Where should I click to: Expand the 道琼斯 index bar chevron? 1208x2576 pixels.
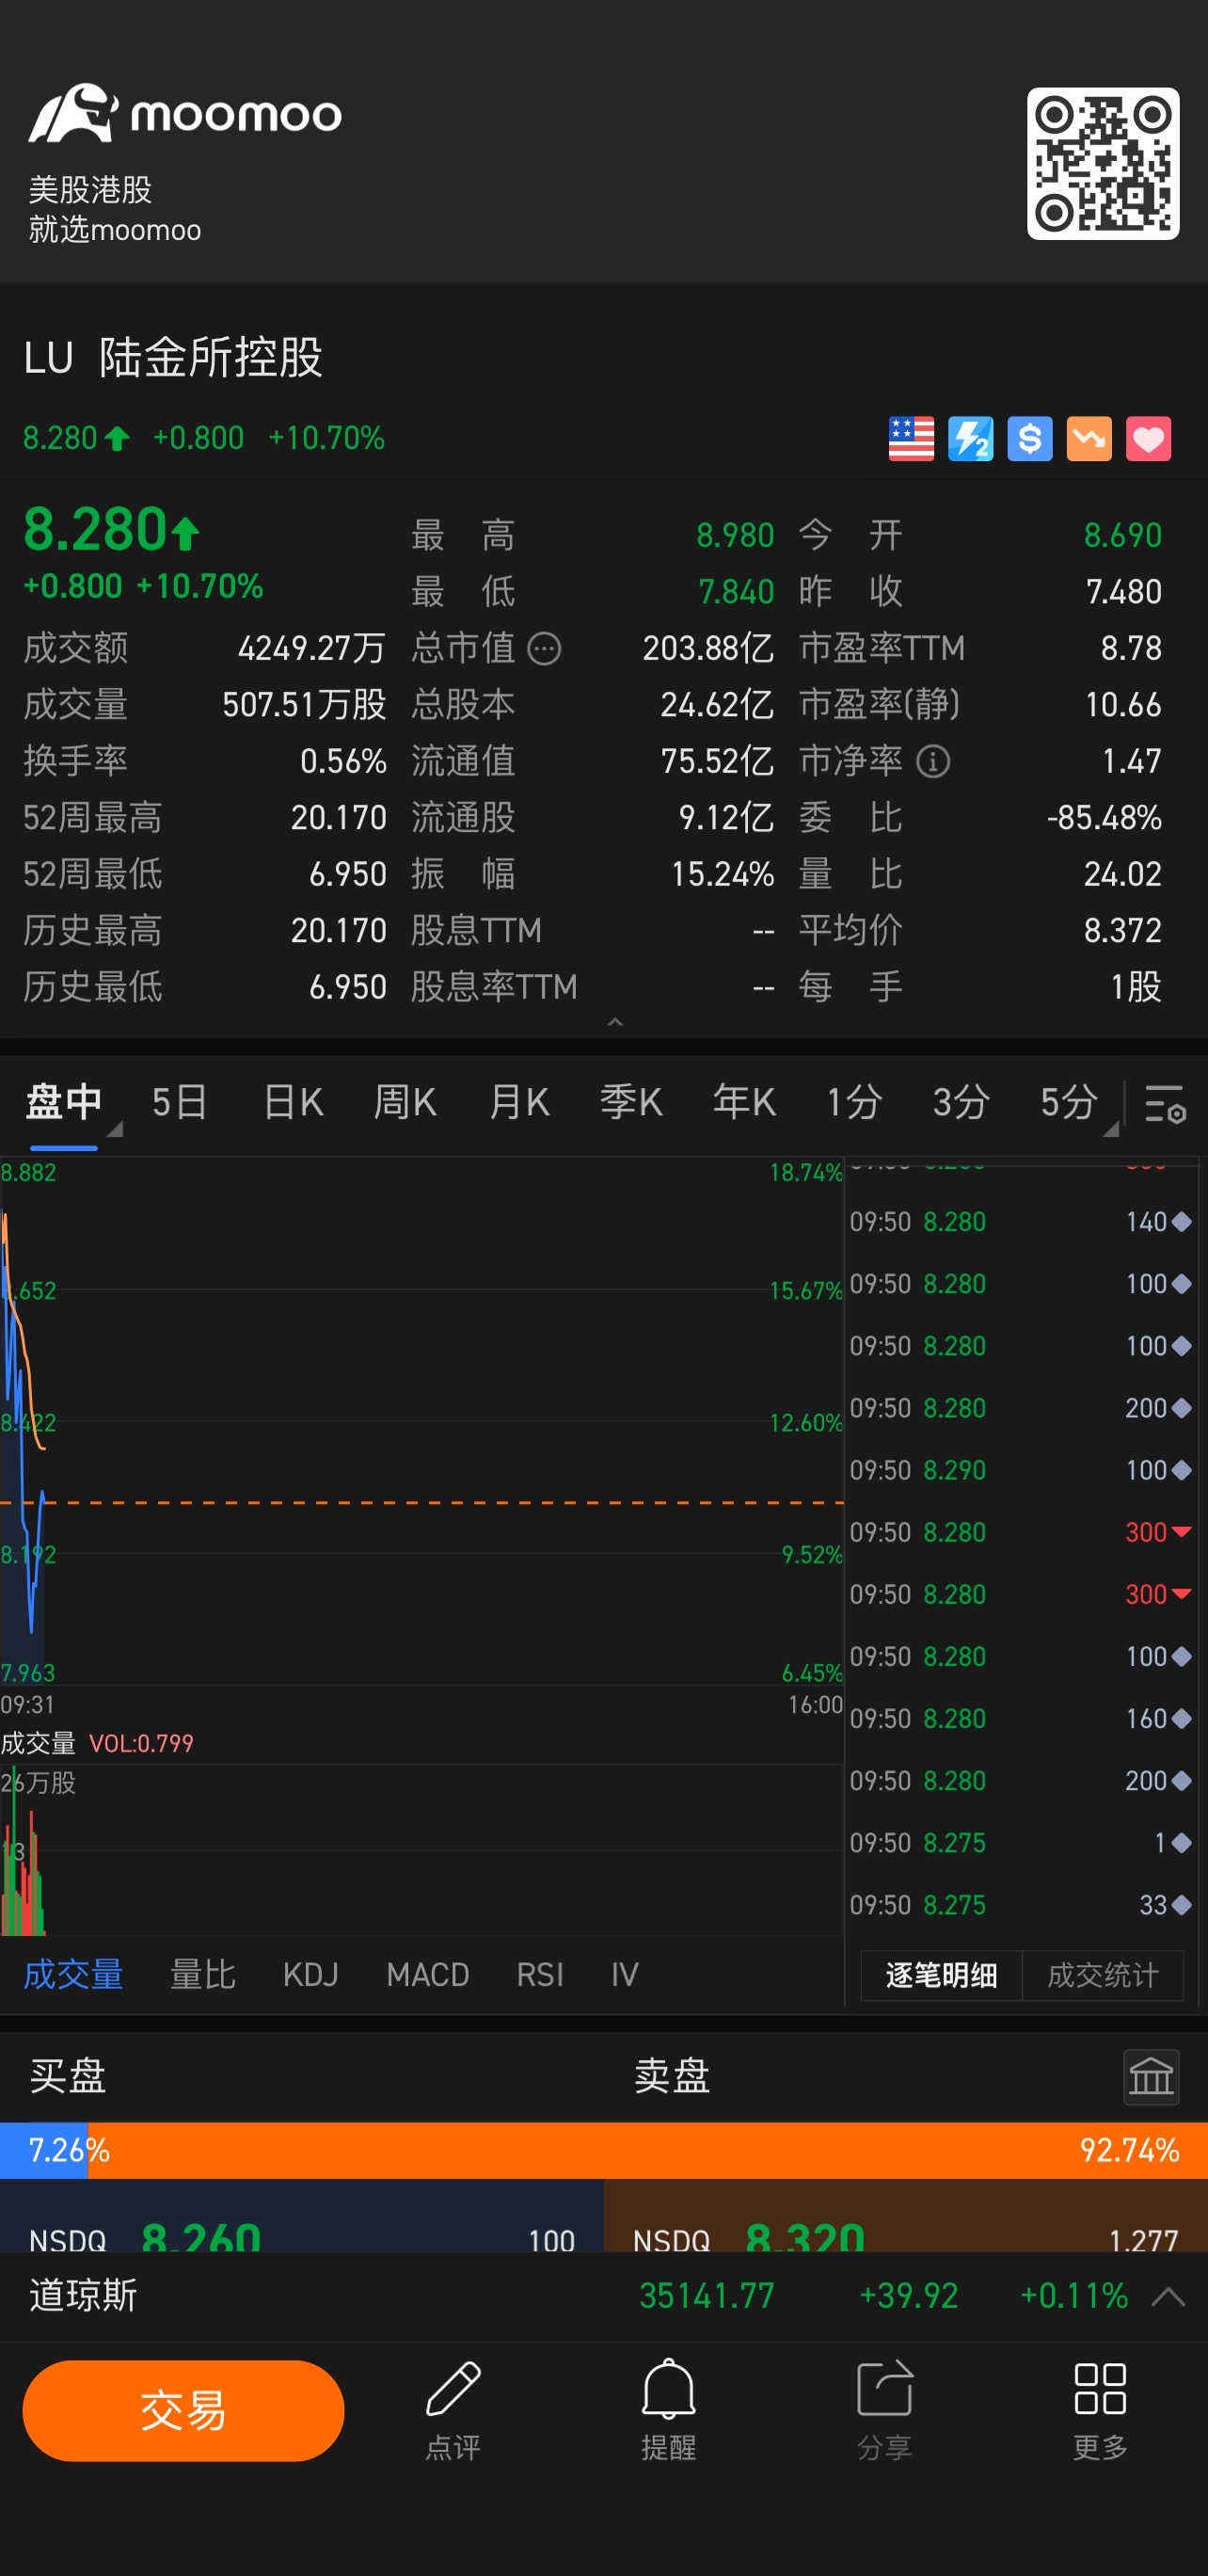point(1168,2296)
